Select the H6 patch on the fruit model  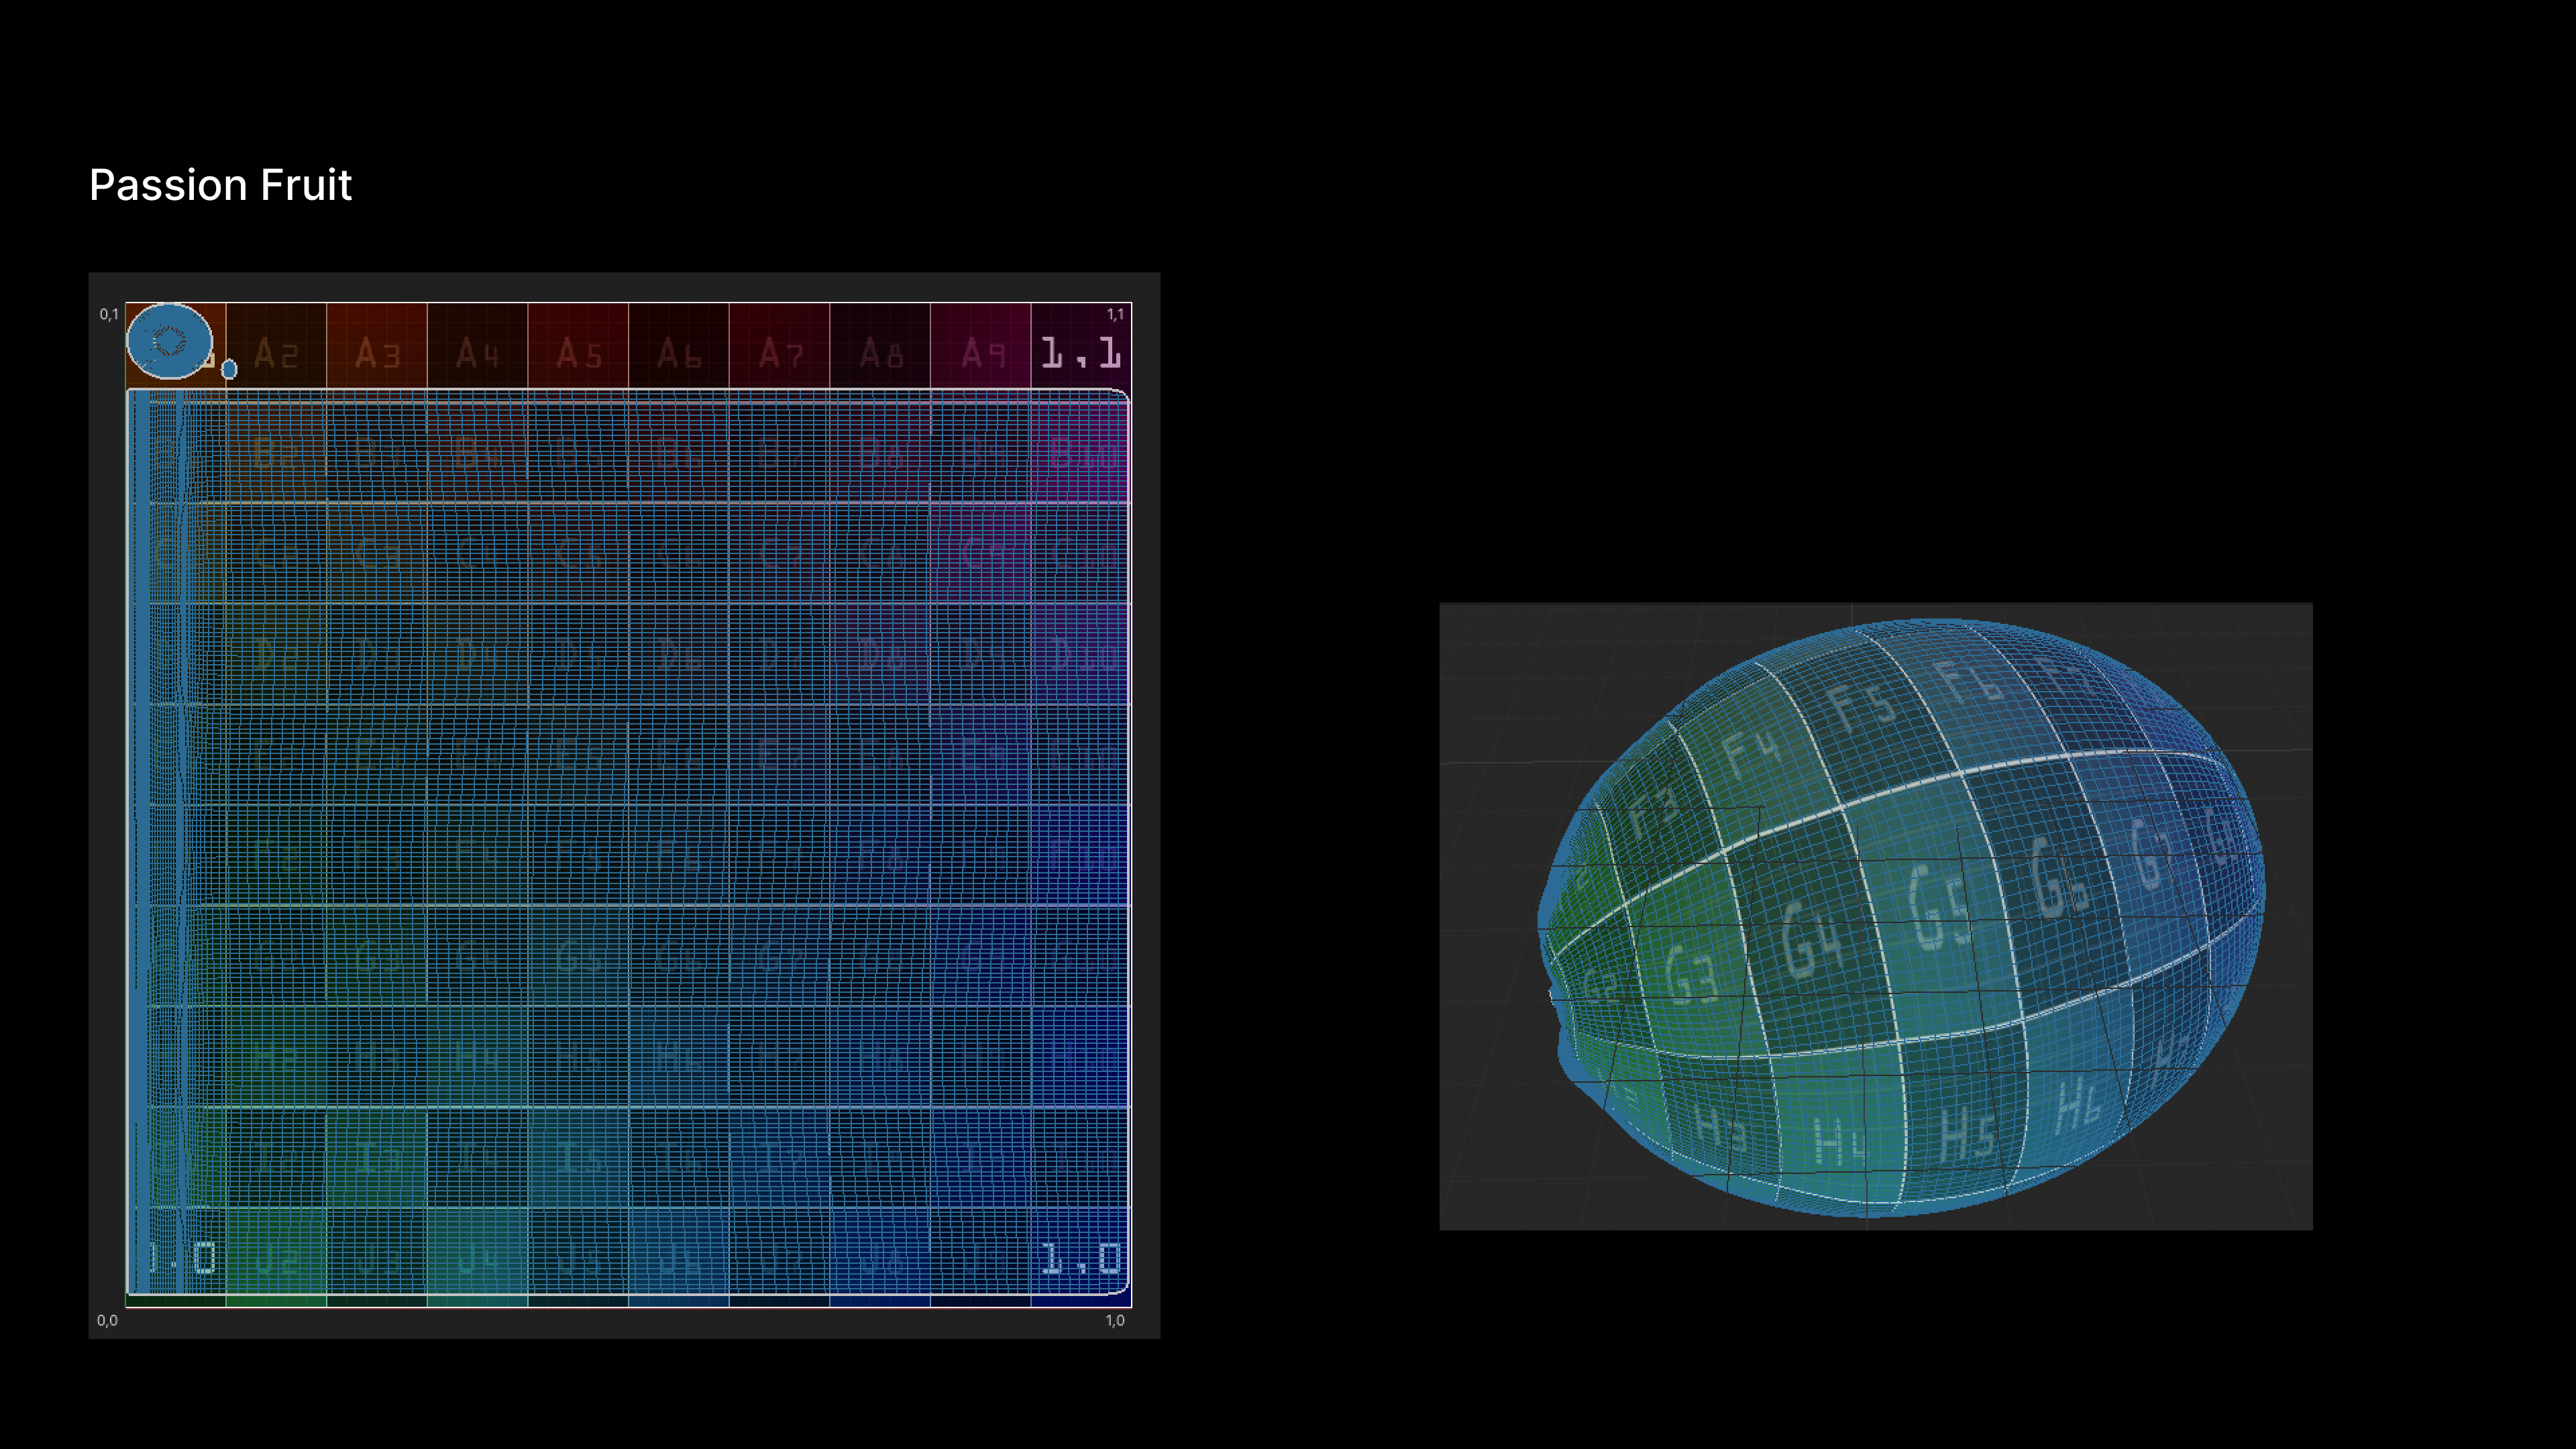2078,1105
